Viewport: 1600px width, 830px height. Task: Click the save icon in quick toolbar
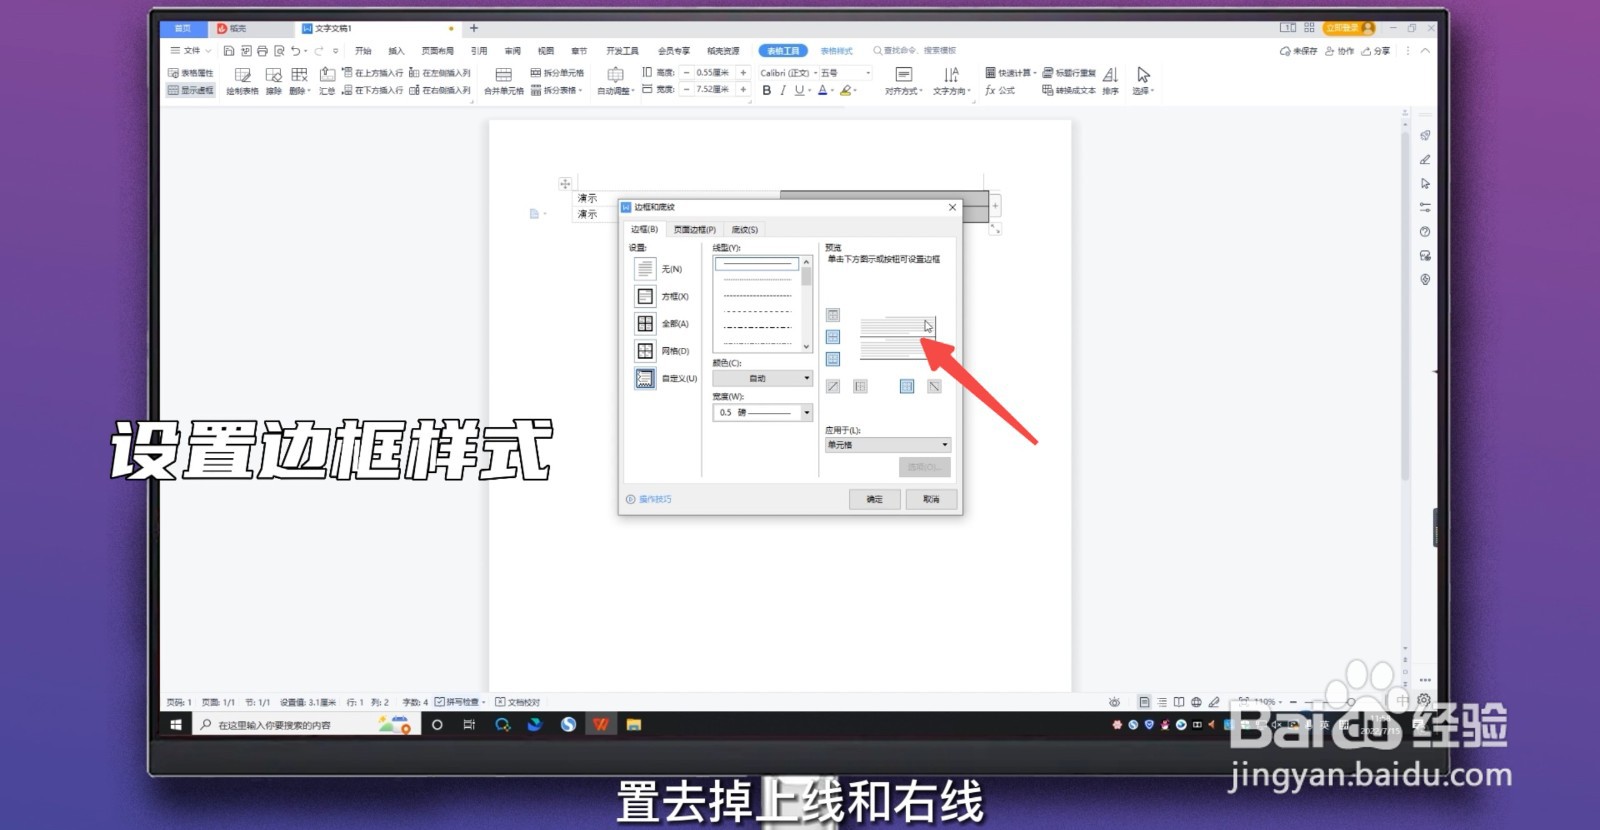(x=229, y=51)
